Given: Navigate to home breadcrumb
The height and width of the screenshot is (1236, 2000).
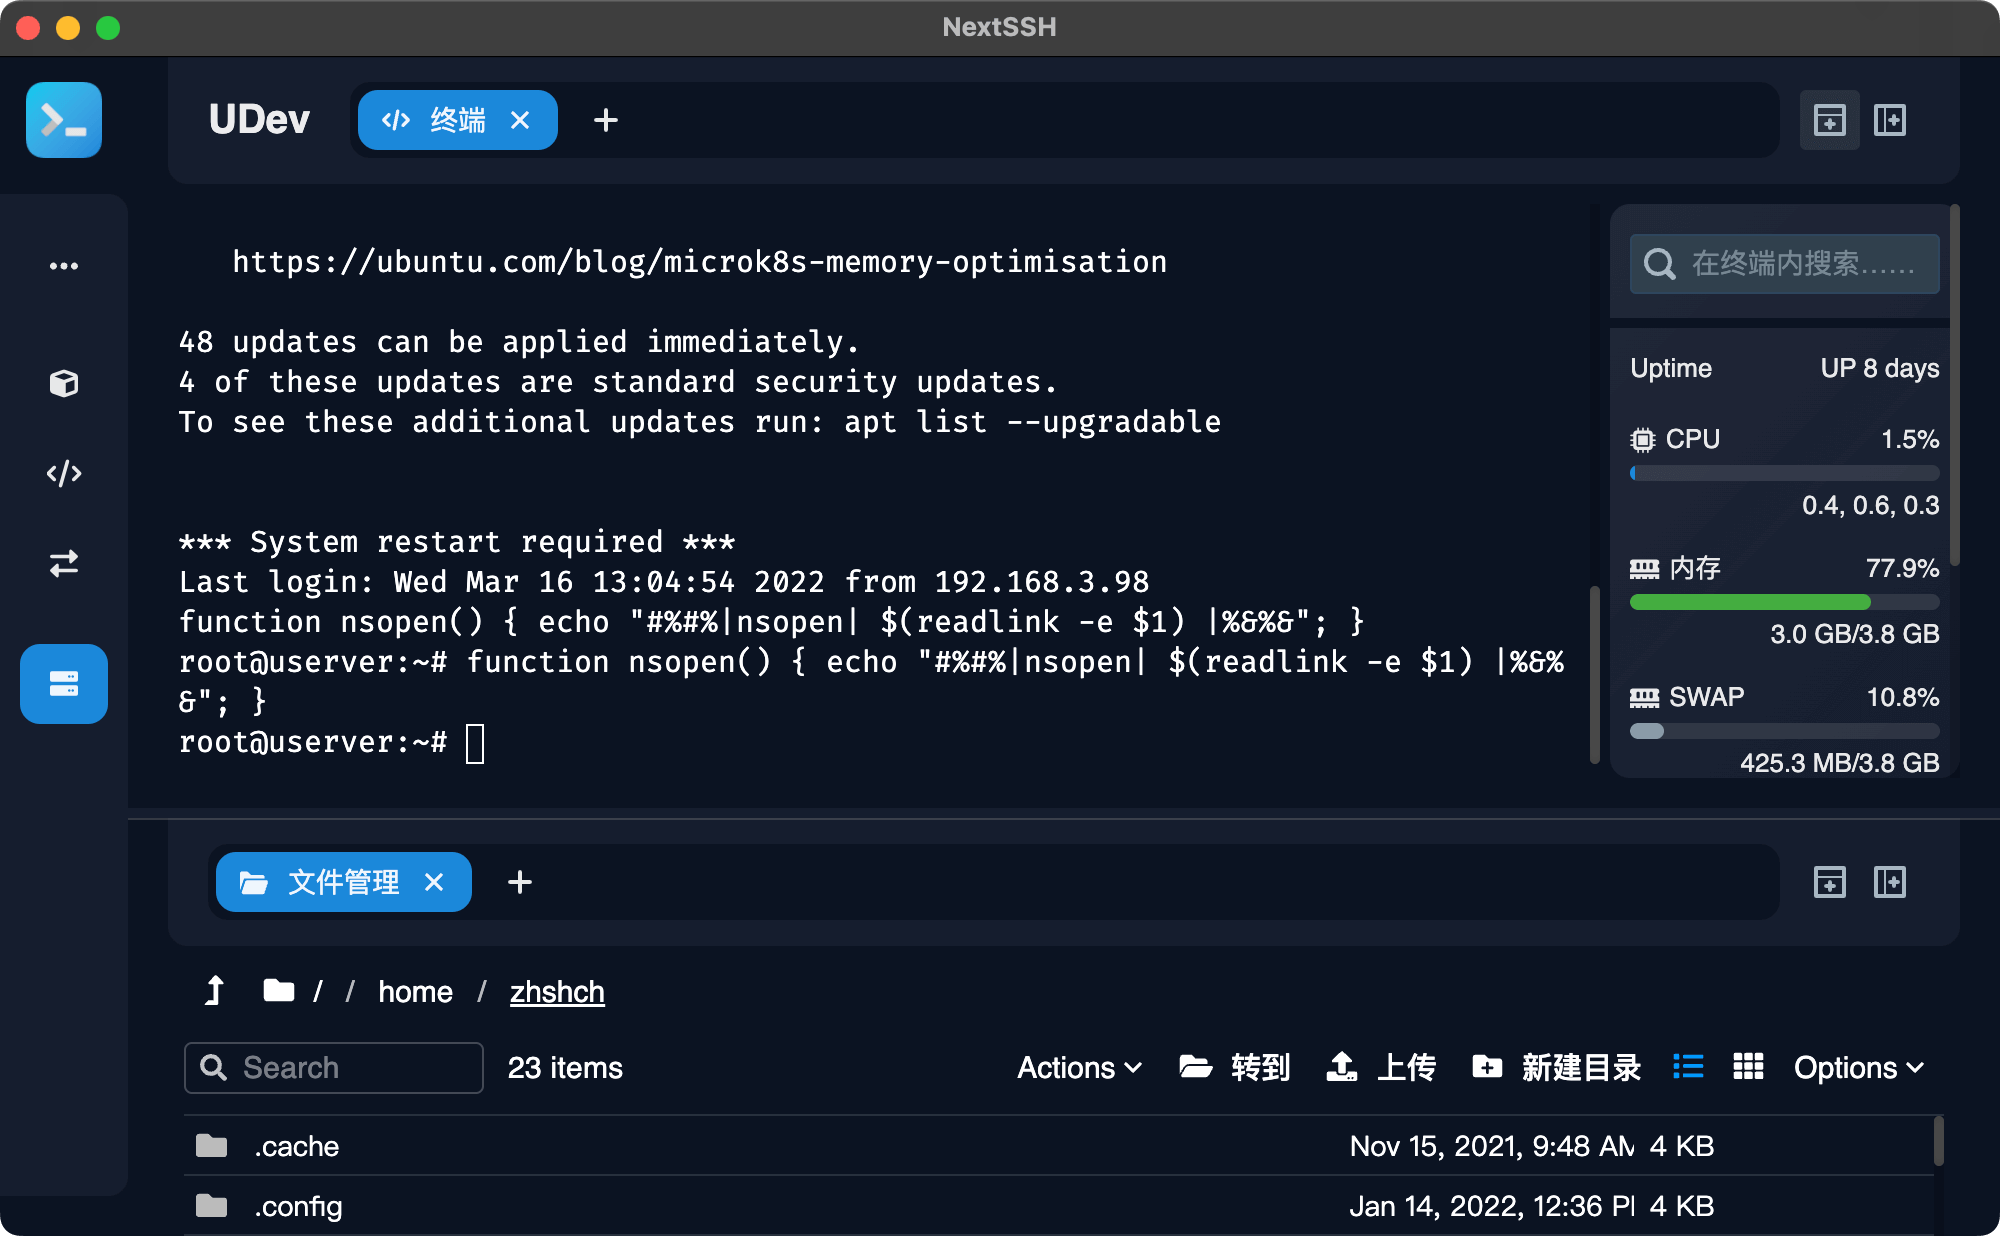Looking at the screenshot, I should pos(415,991).
